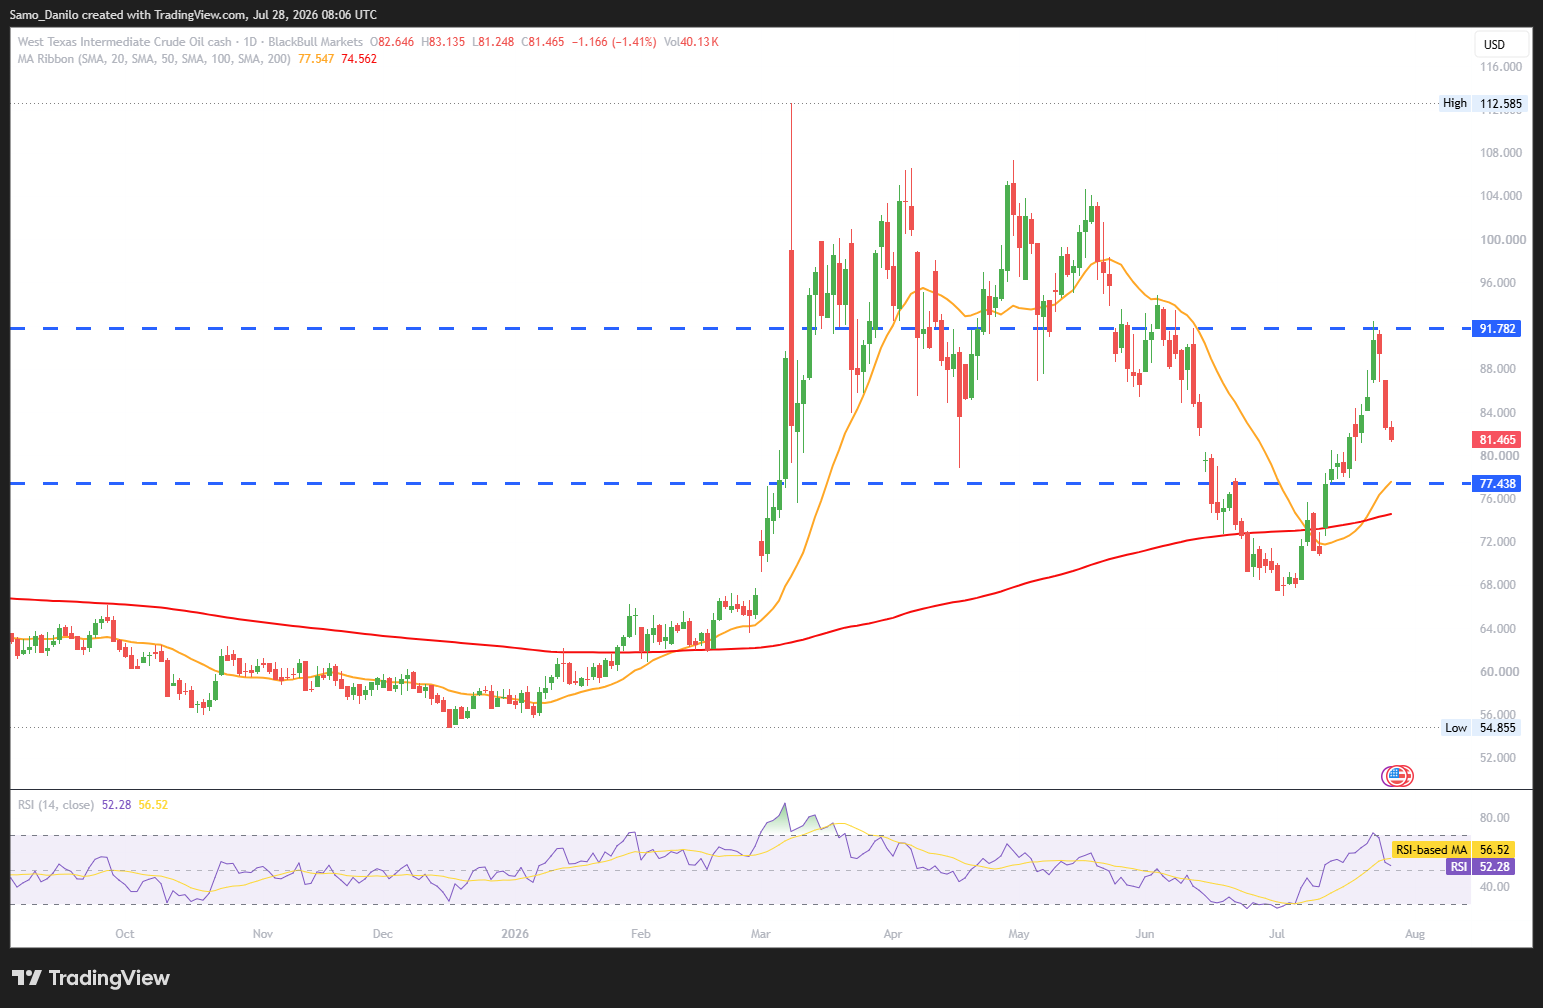Click the 2026 label on time axis
Viewport: 1543px width, 1008px height.
click(515, 934)
